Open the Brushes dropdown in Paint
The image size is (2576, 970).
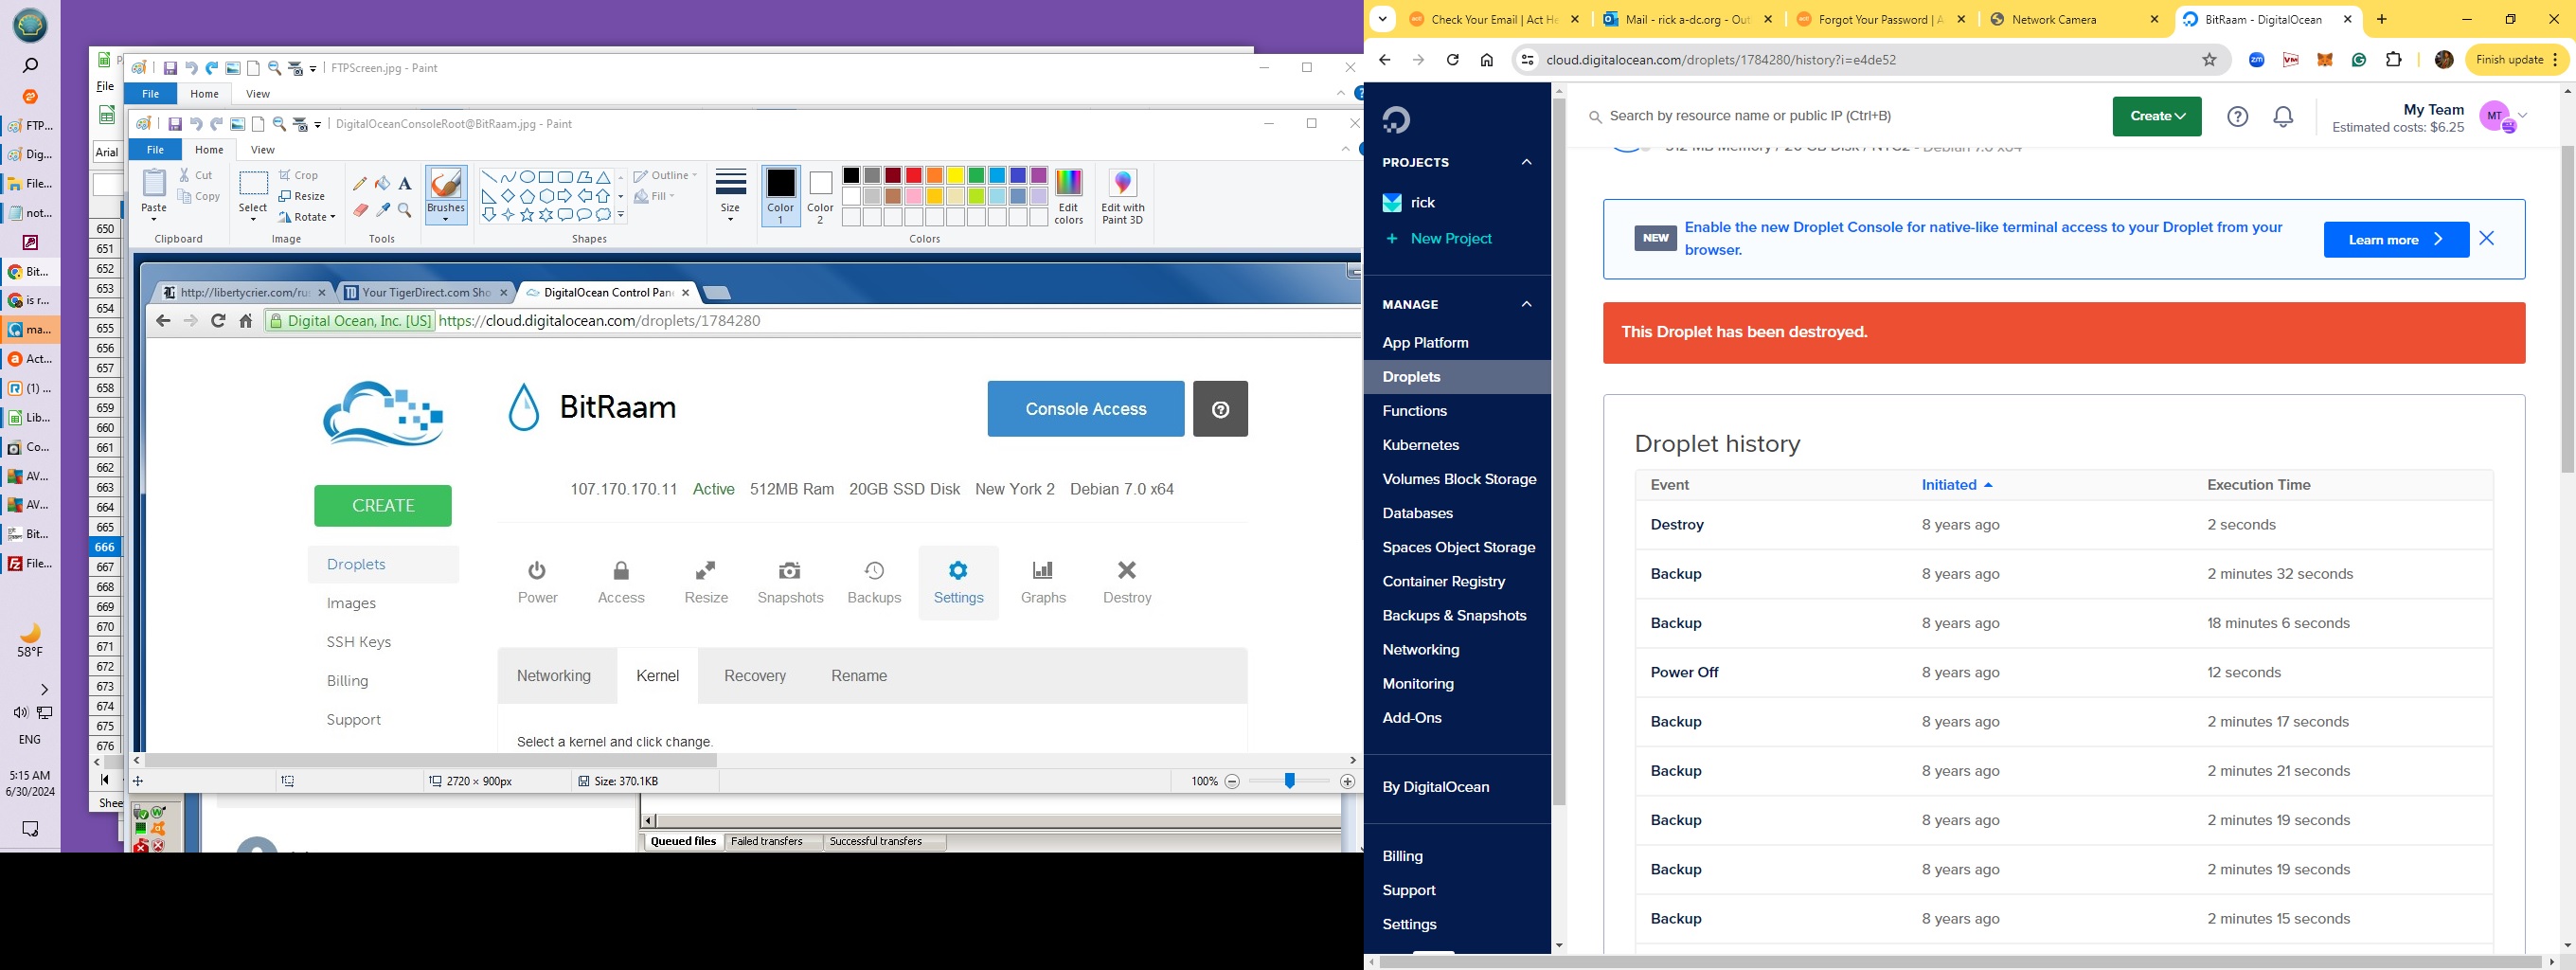[446, 214]
